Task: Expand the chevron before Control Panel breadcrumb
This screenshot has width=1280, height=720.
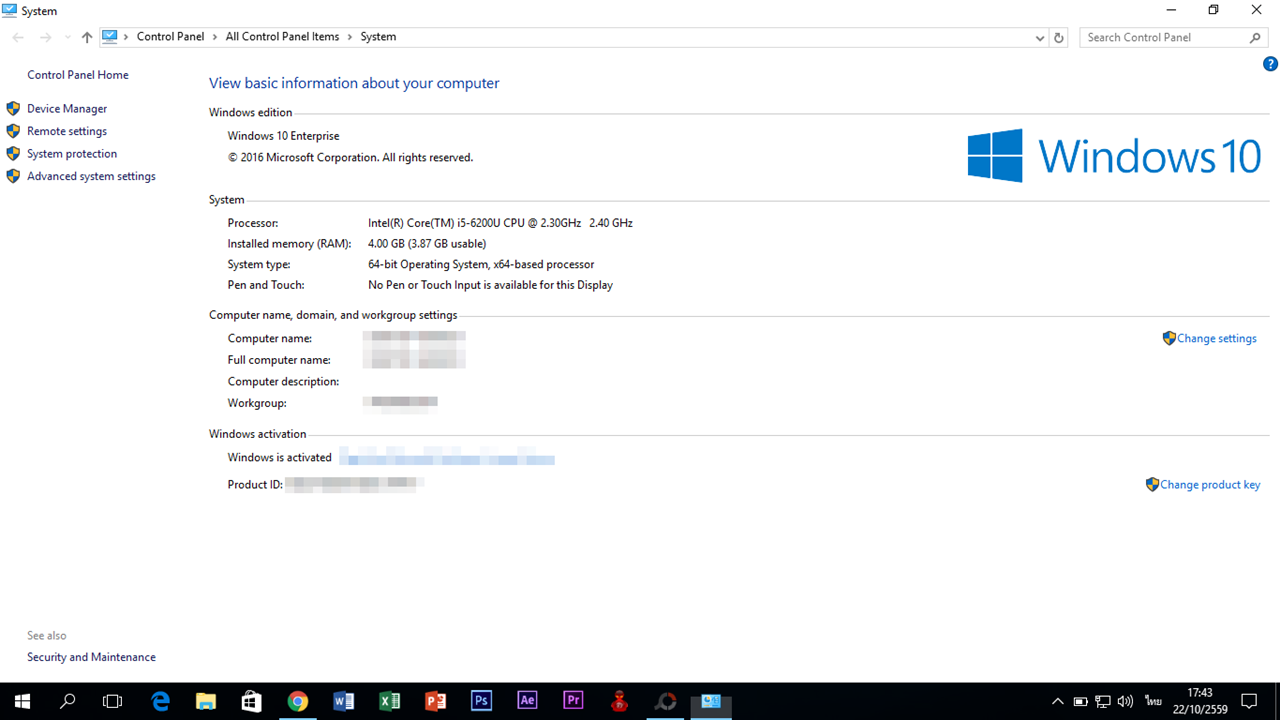Action: [x=126, y=37]
